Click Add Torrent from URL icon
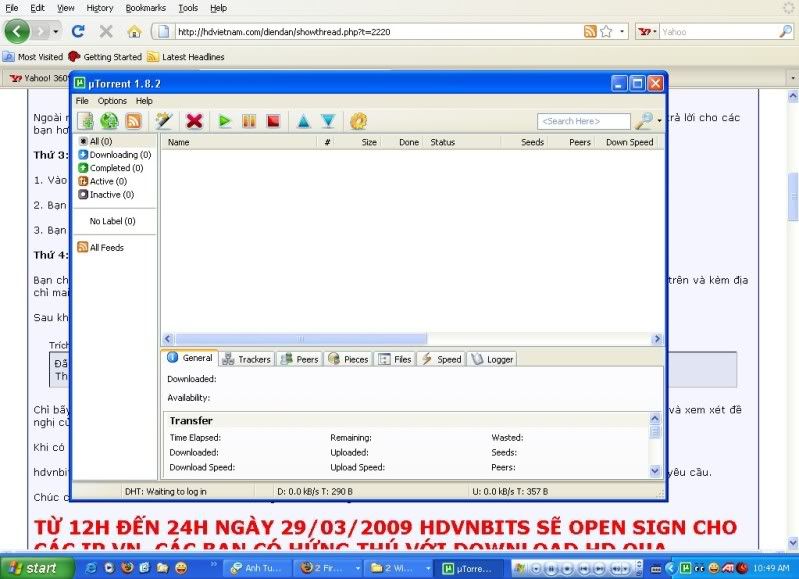Viewport: 799px width, 579px height. [x=109, y=121]
